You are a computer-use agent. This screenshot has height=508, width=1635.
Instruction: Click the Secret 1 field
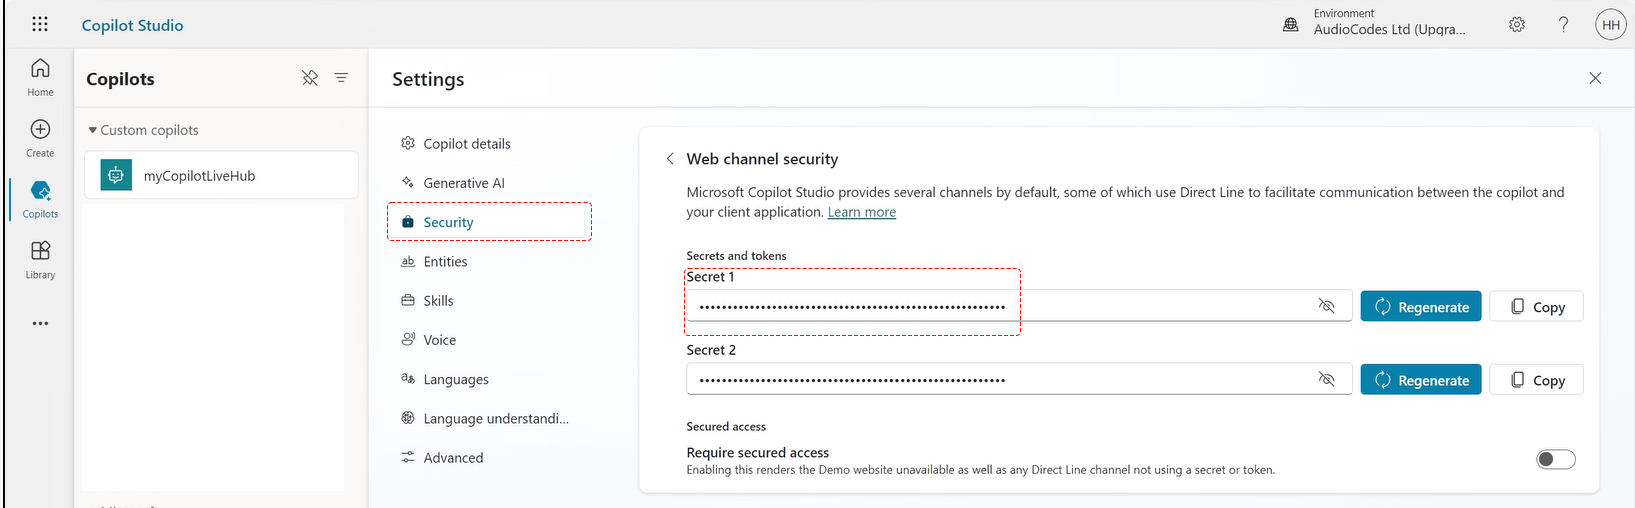[1019, 306]
